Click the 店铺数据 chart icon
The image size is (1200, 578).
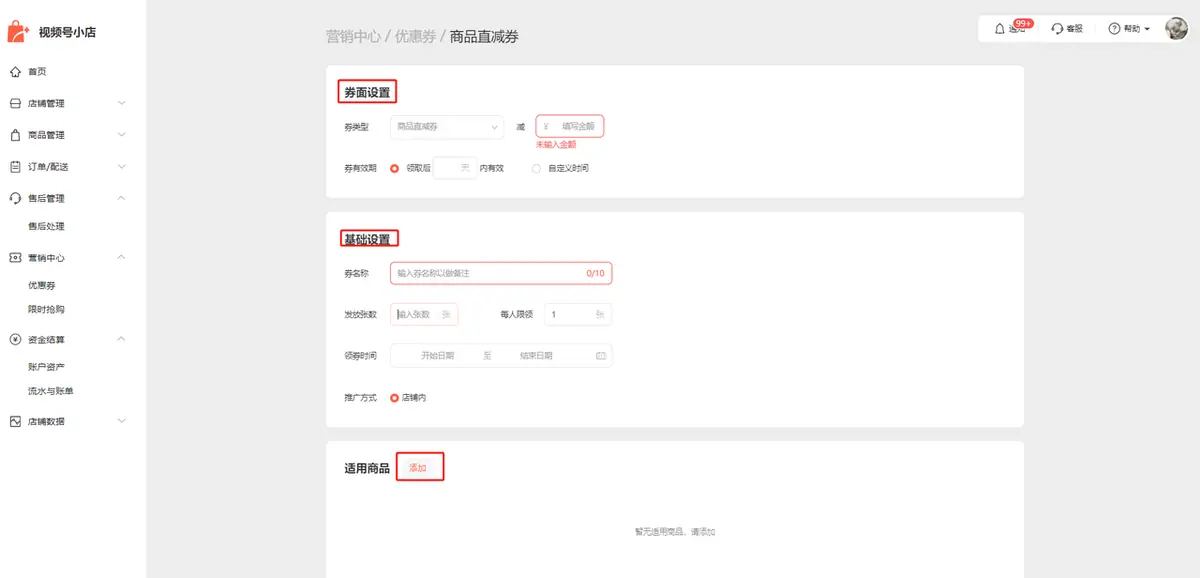(x=15, y=422)
